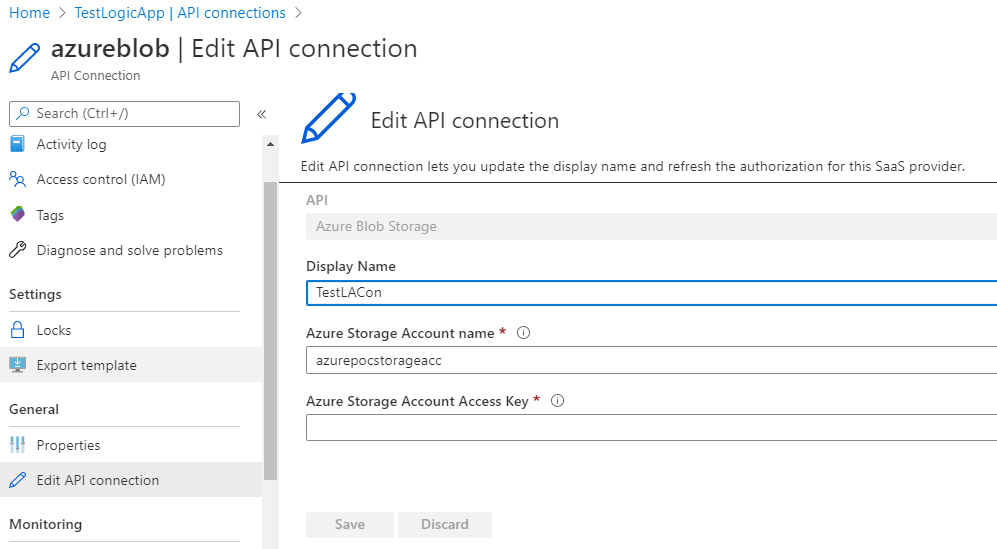Show info tooltip for Azure Storage Account name
997x549 pixels.
click(523, 333)
